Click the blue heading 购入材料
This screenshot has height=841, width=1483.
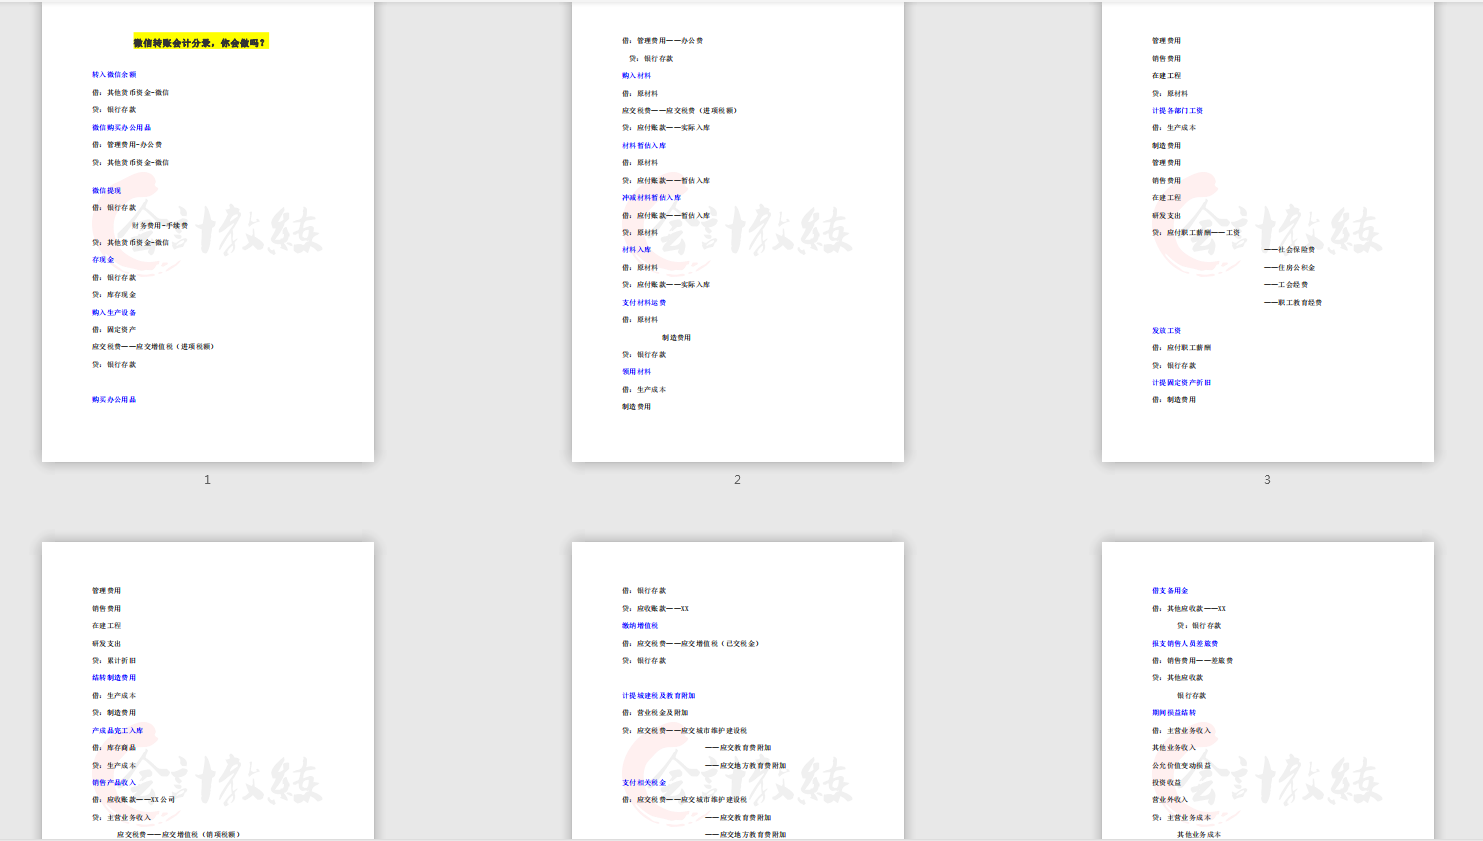coord(637,76)
